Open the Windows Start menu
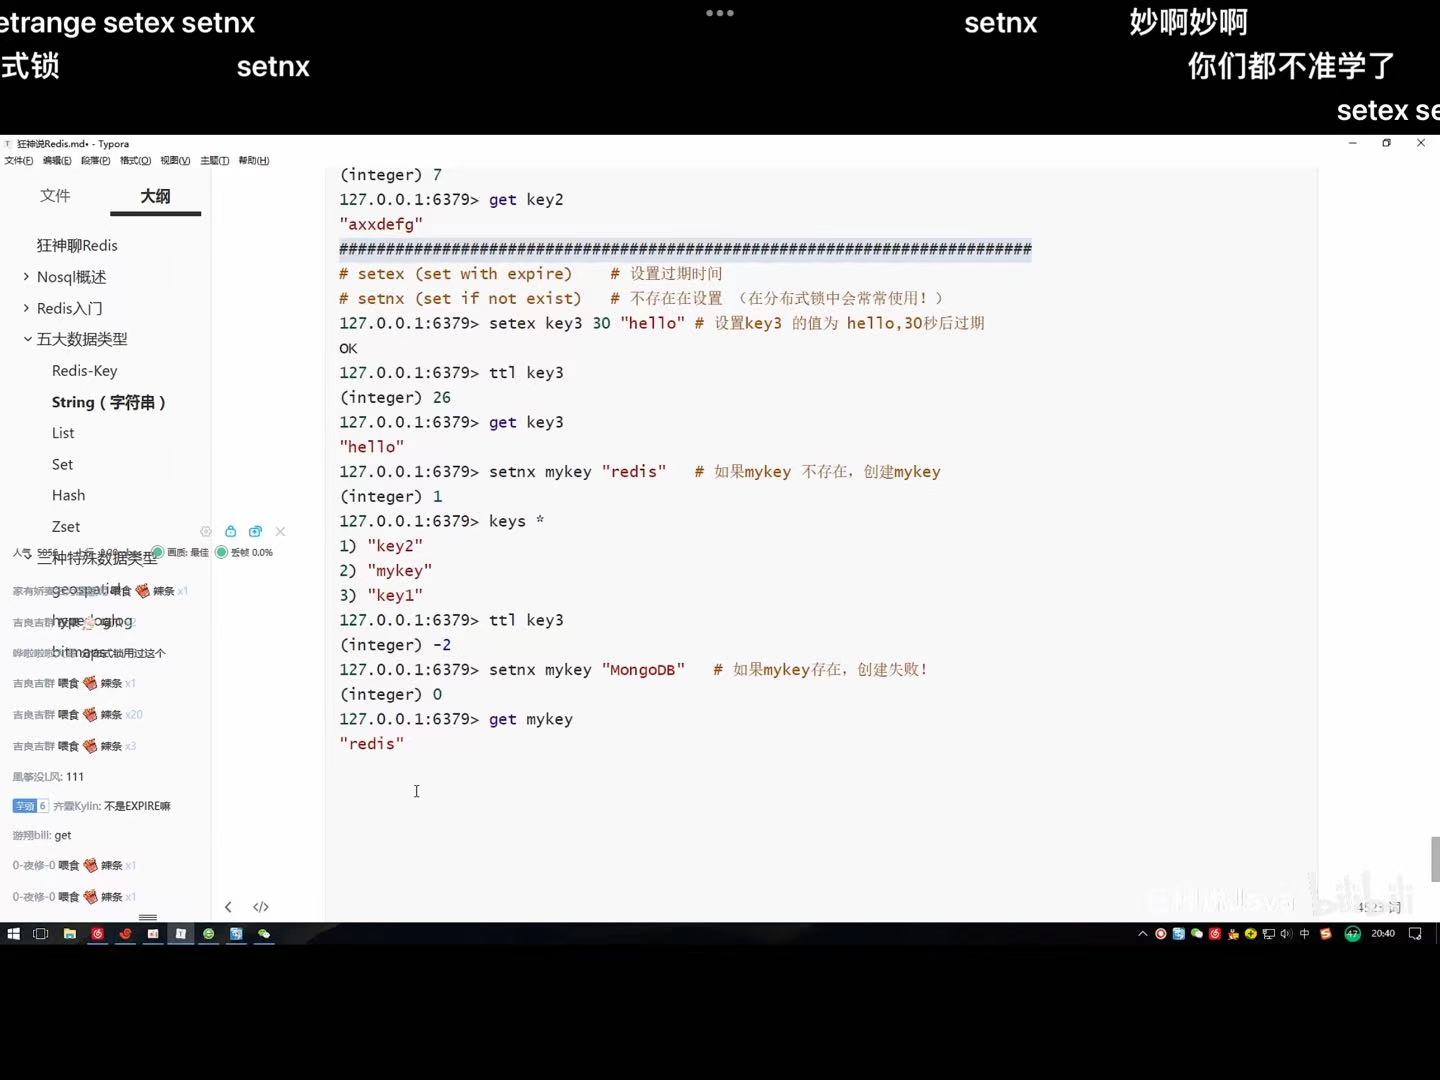The image size is (1440, 1080). (13, 934)
